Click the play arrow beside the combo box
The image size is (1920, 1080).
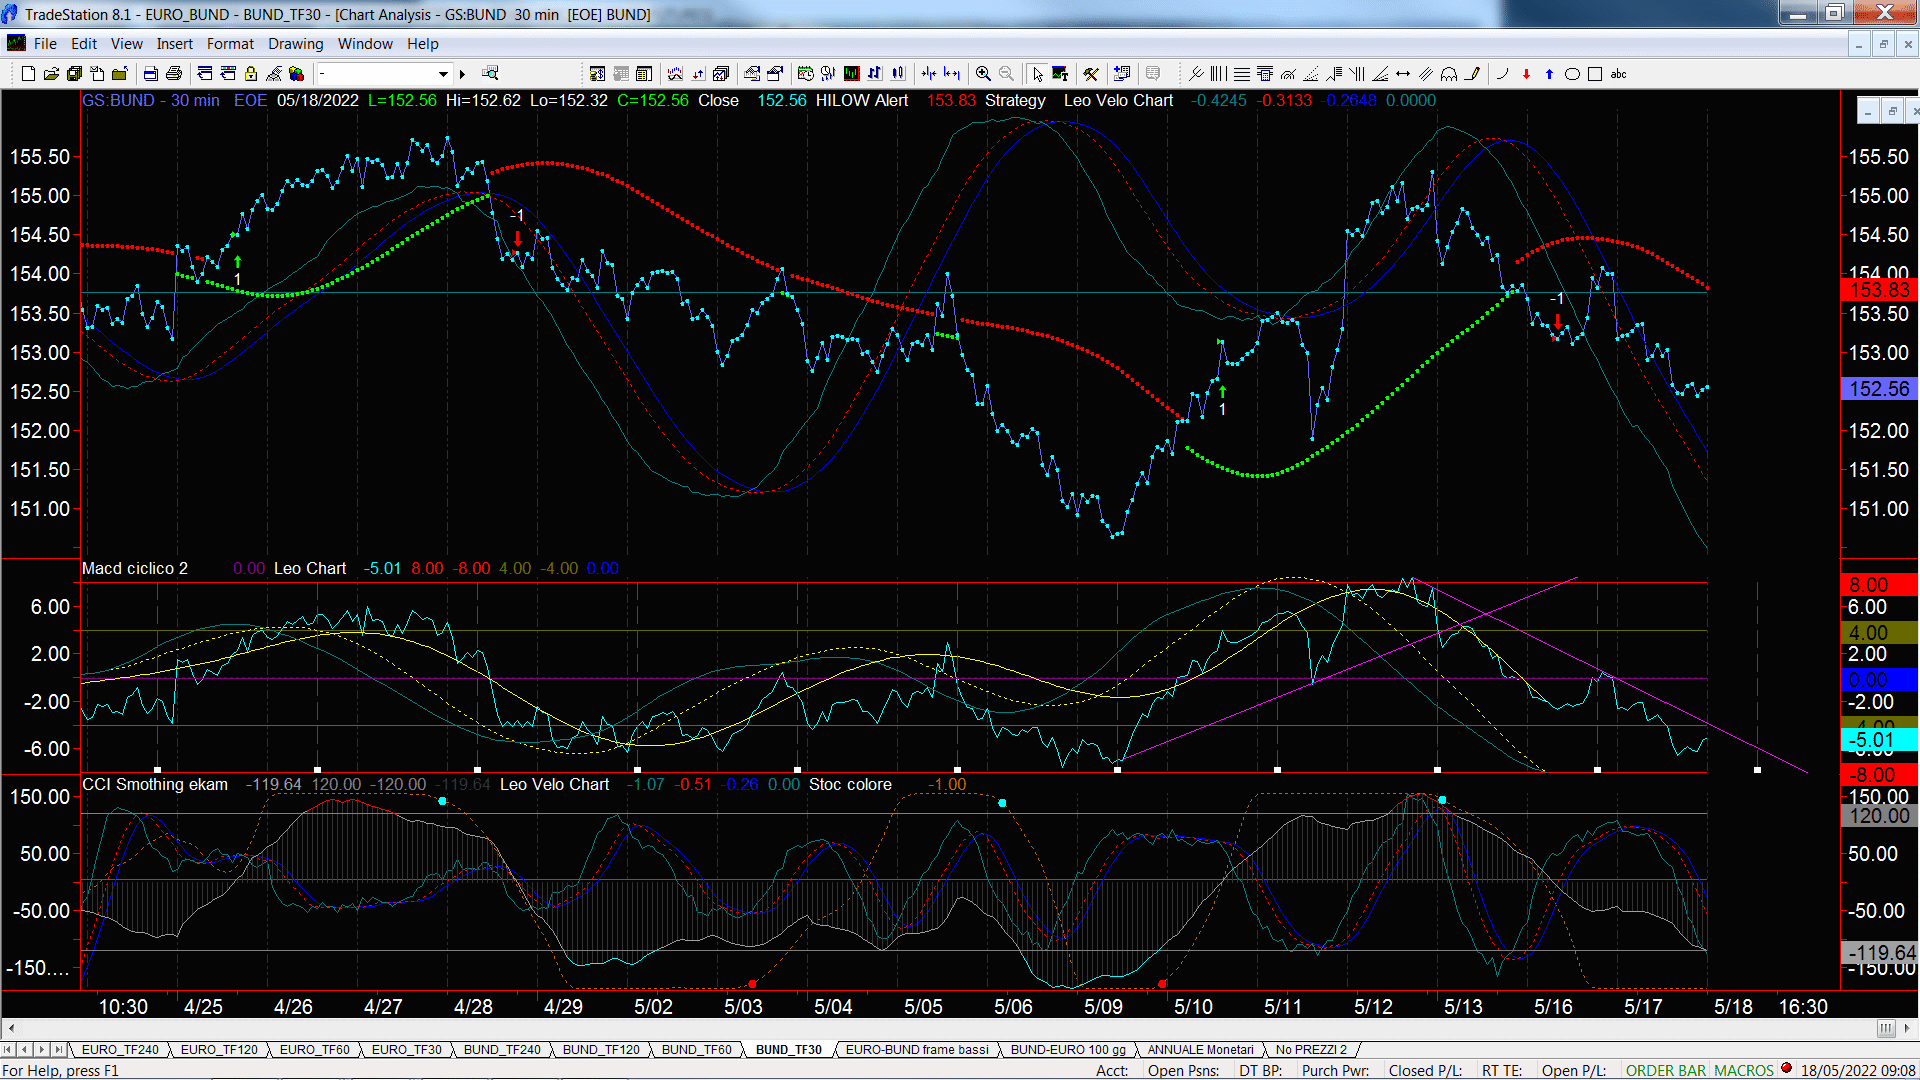coord(462,73)
